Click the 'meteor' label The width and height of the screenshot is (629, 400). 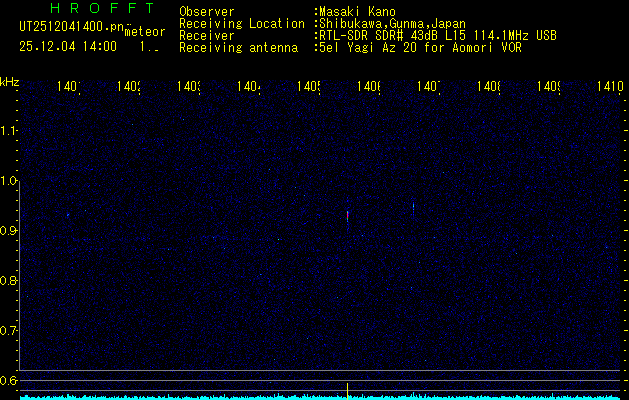[145, 32]
